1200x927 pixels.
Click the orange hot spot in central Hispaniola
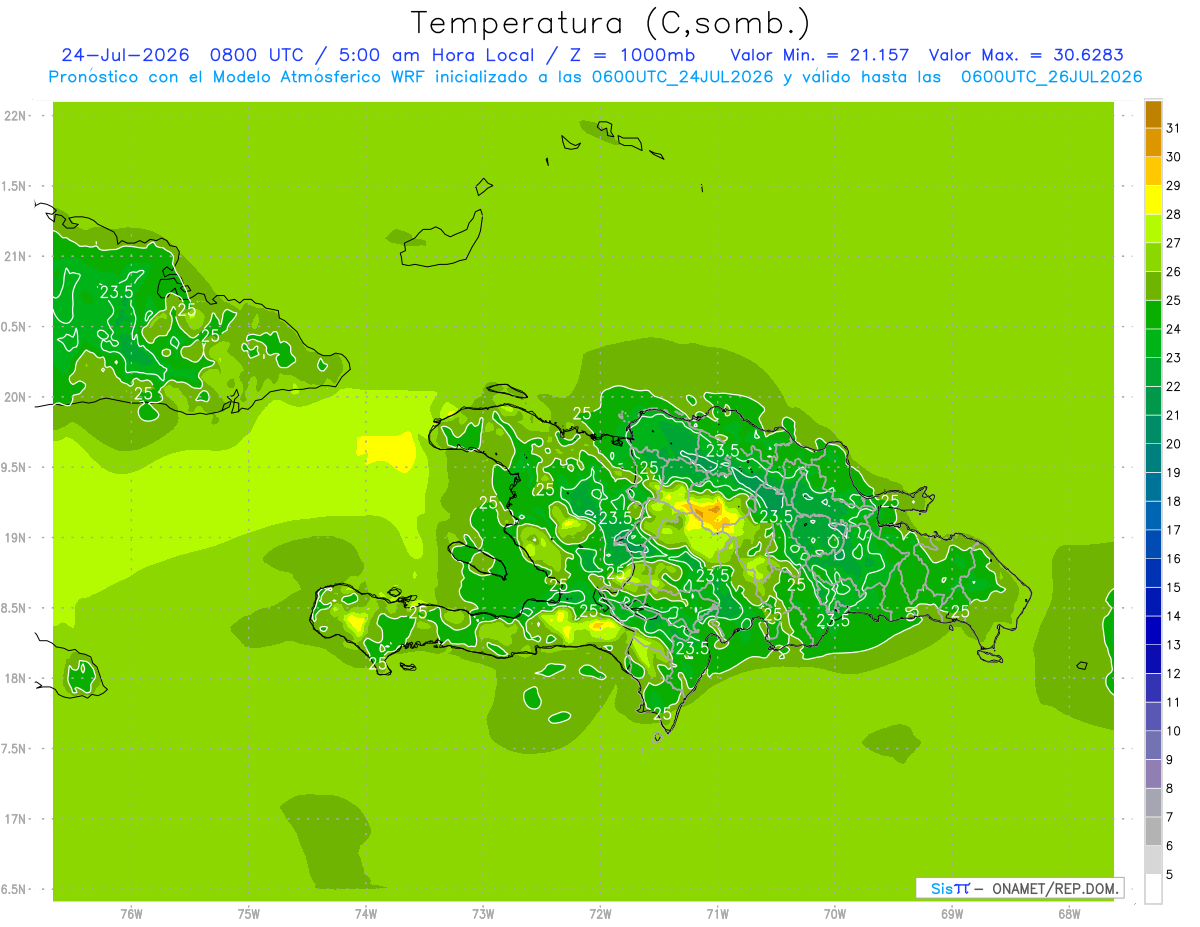point(711,514)
